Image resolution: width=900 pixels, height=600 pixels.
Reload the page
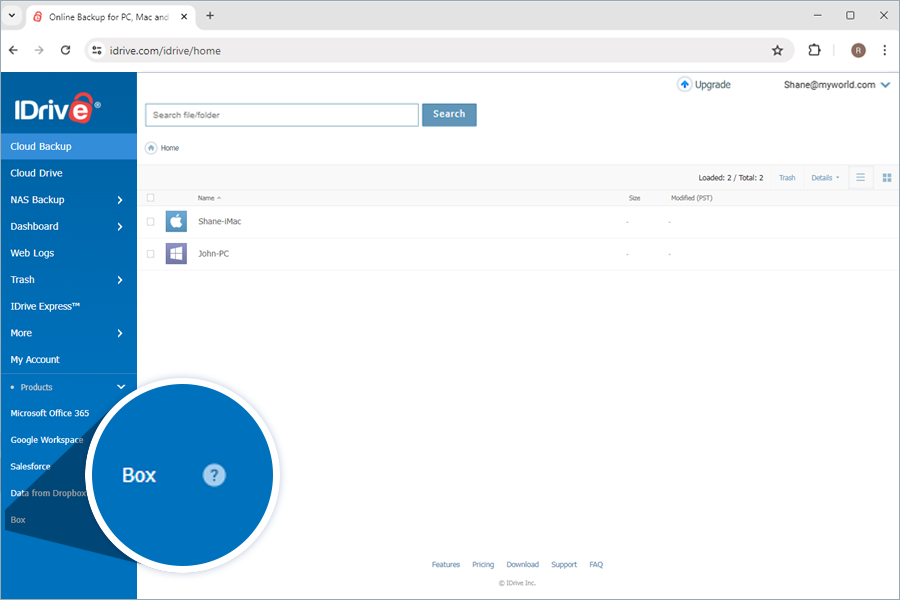65,51
